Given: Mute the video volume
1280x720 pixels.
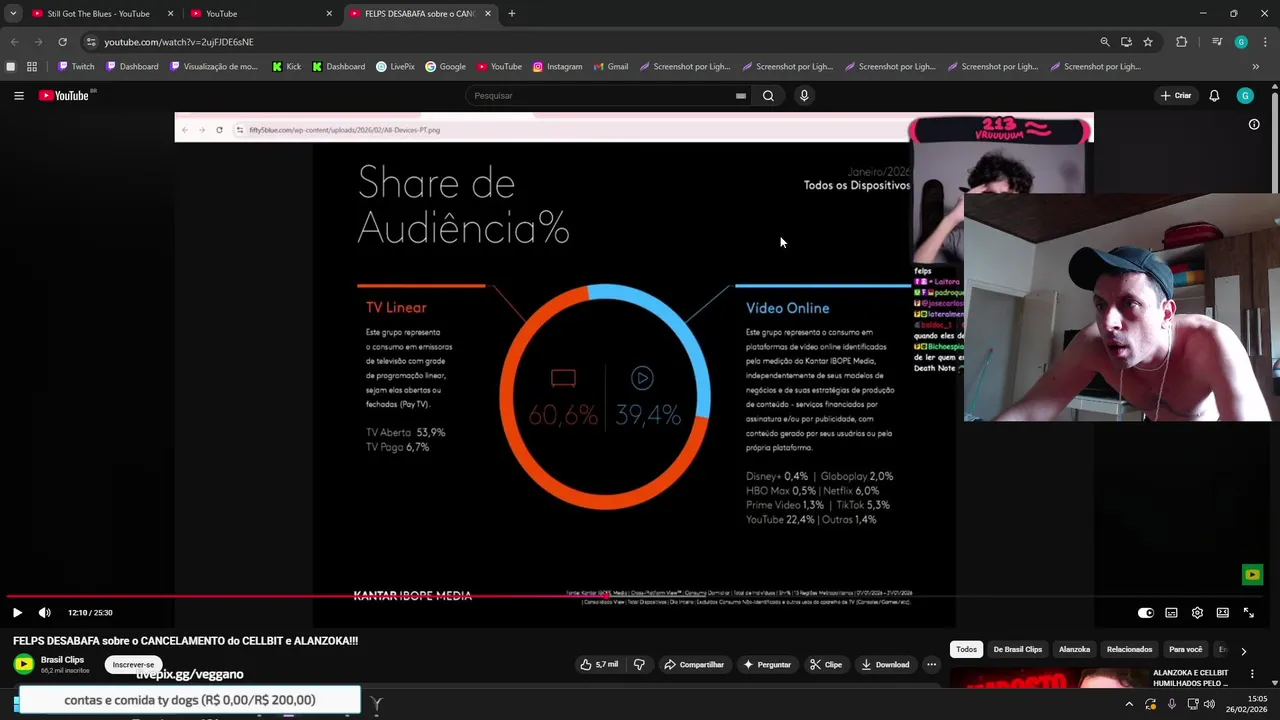Looking at the screenshot, I should tap(44, 612).
